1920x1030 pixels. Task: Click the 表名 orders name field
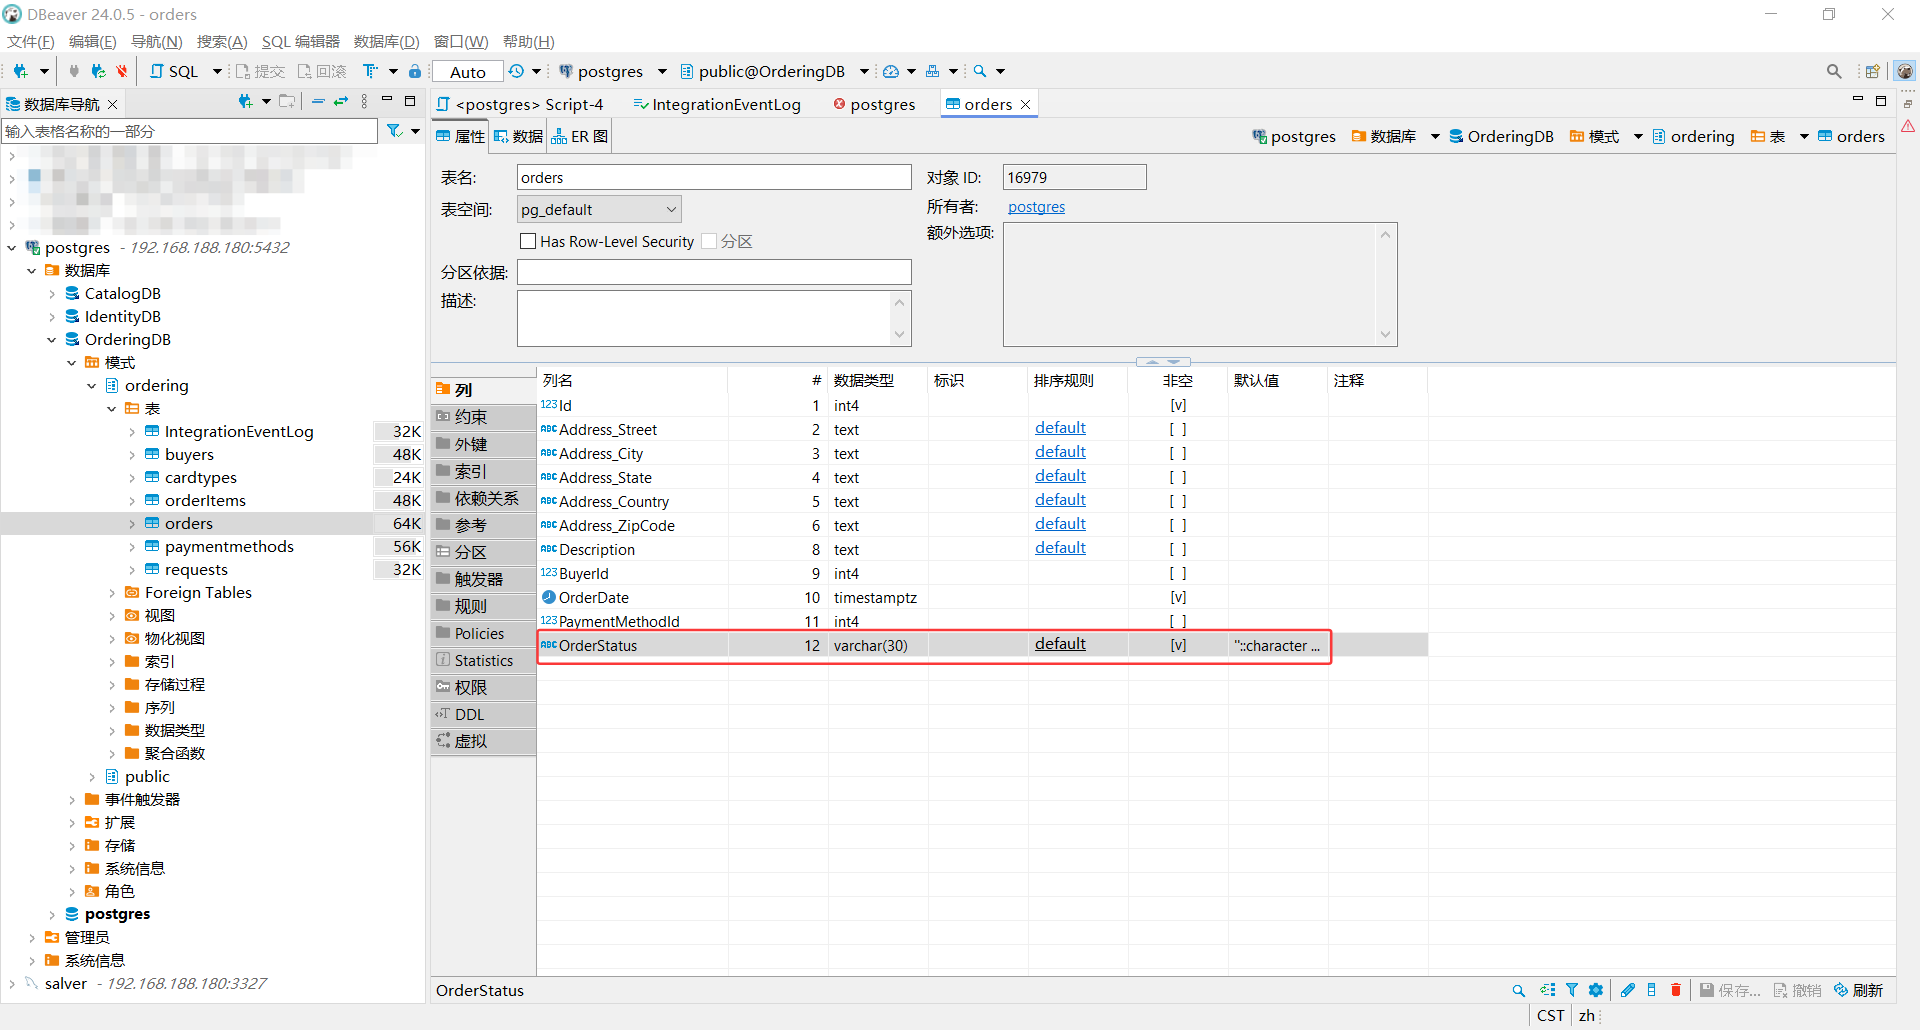point(714,177)
